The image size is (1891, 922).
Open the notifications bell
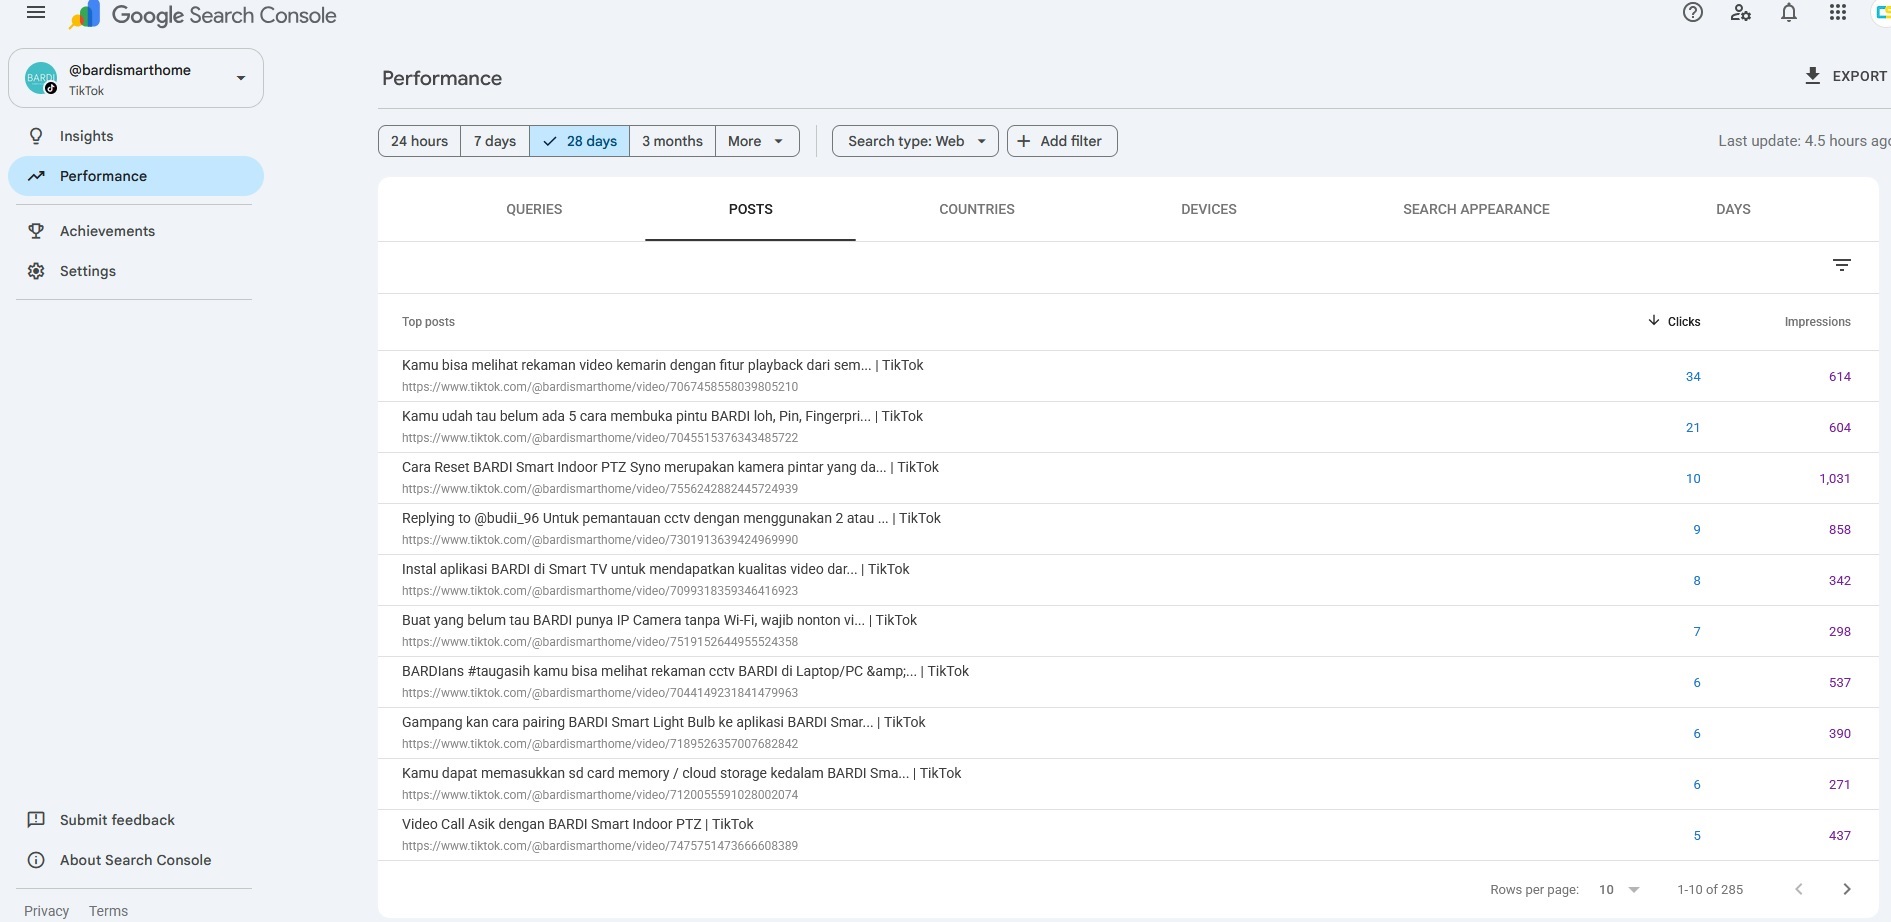(x=1789, y=13)
